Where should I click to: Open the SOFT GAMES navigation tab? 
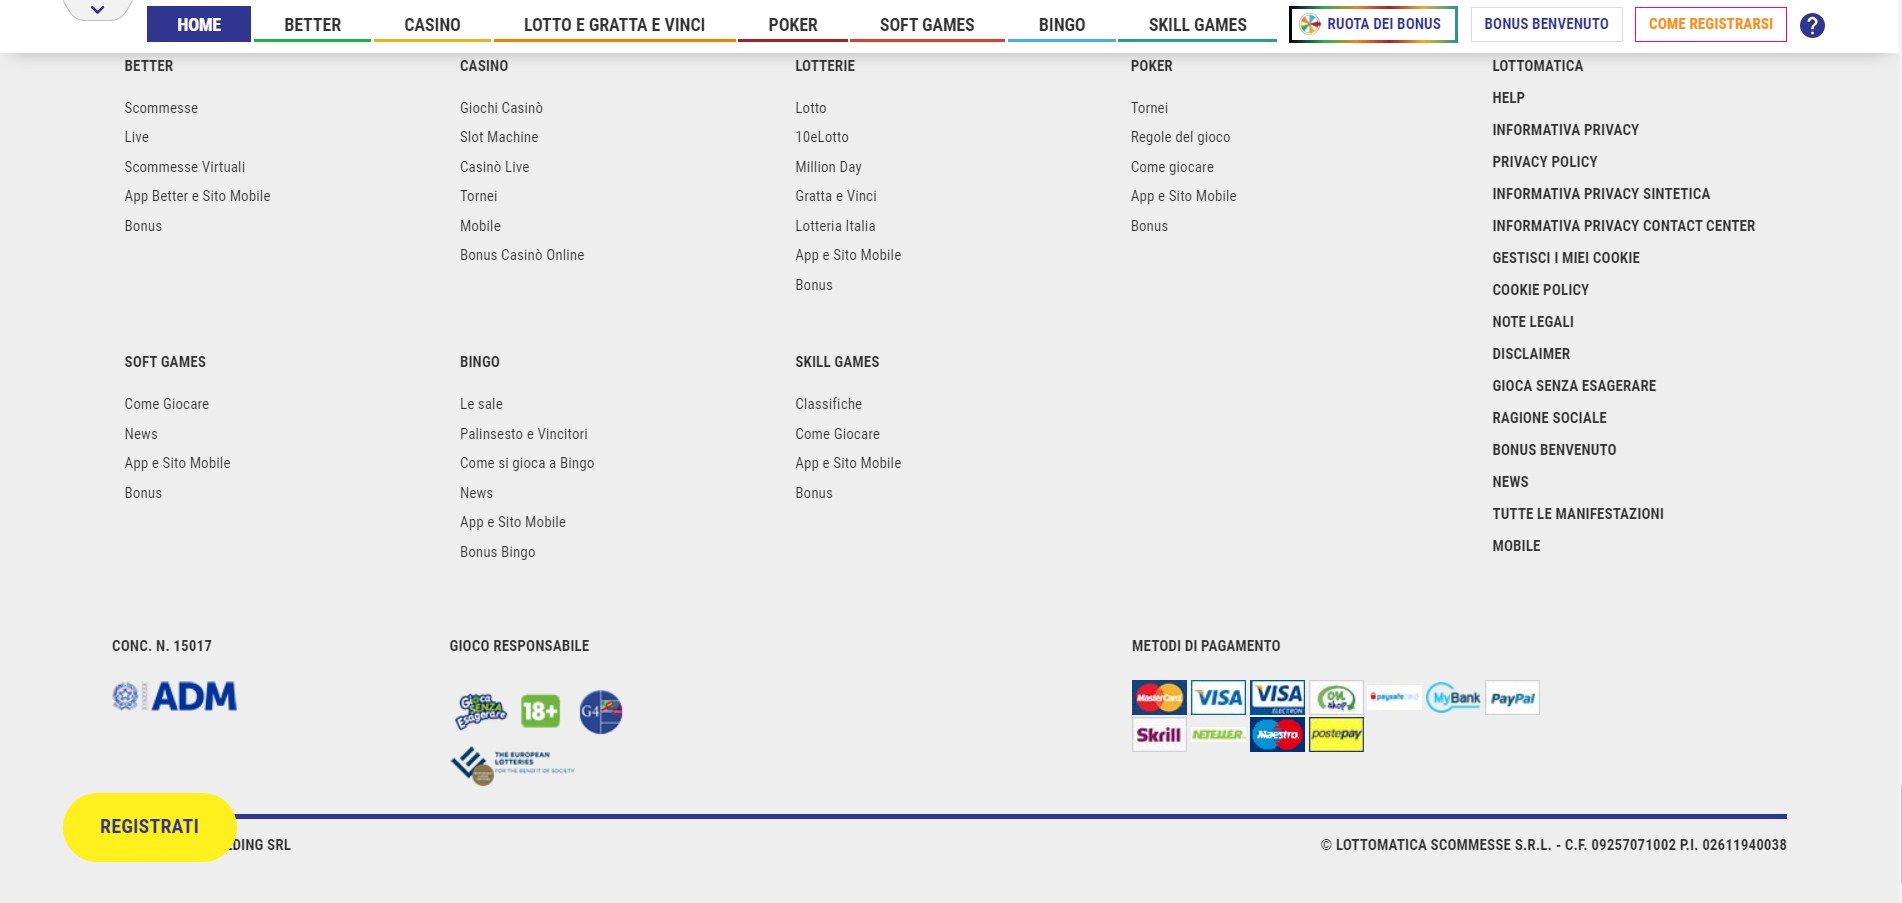pyautogui.click(x=927, y=24)
